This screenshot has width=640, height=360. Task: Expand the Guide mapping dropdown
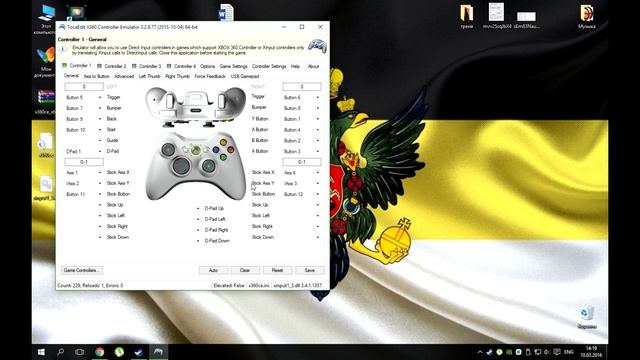click(100, 140)
